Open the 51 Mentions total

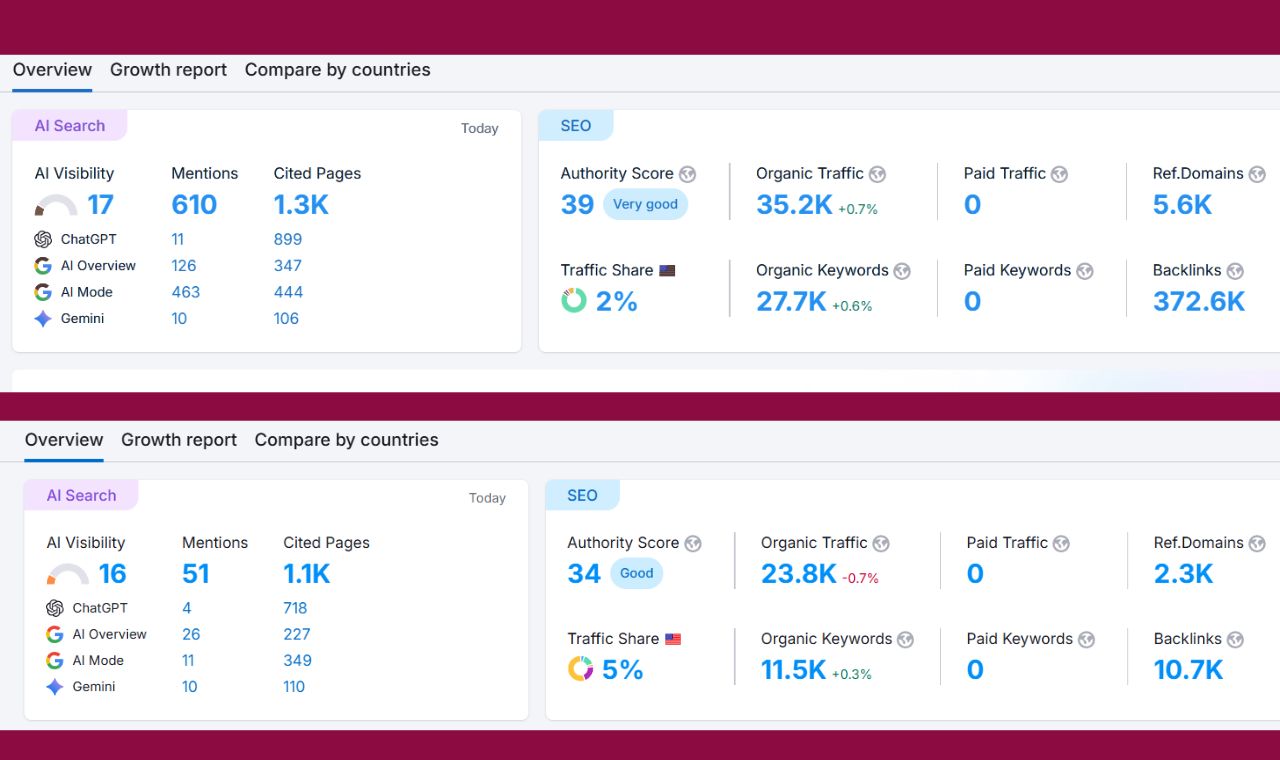tap(196, 574)
